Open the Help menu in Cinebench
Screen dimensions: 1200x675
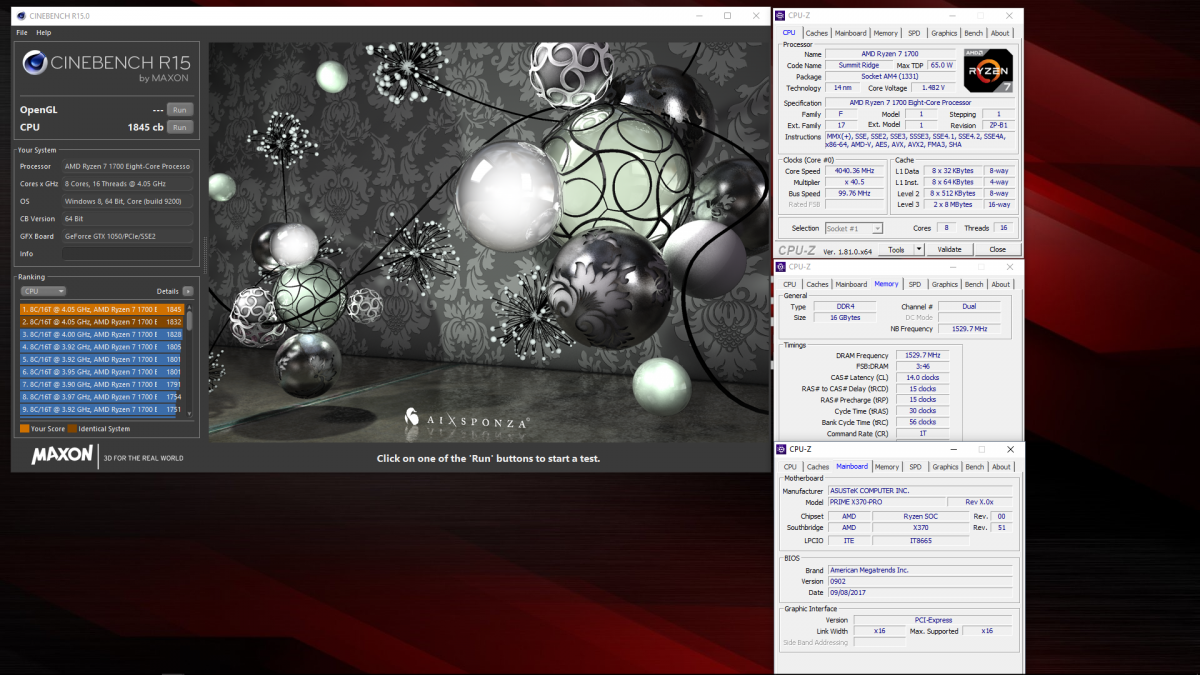(x=44, y=33)
